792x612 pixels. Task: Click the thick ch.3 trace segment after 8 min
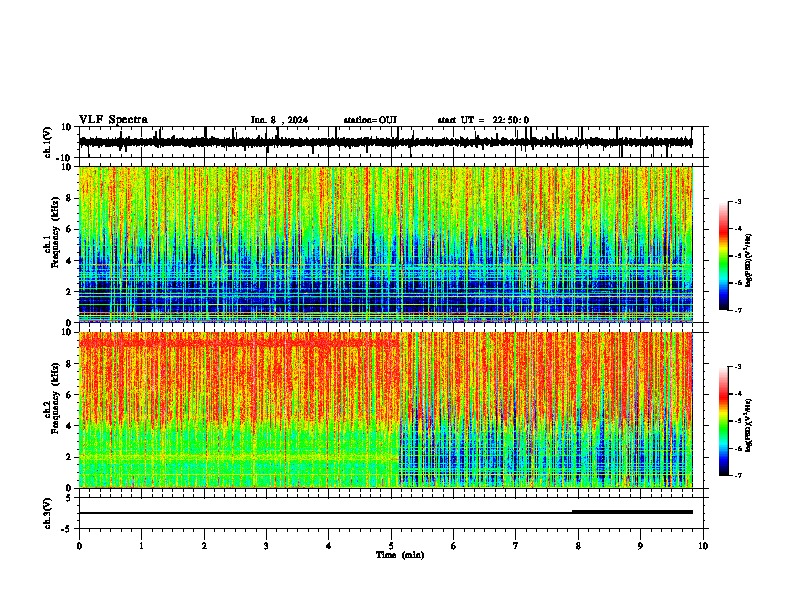click(632, 512)
